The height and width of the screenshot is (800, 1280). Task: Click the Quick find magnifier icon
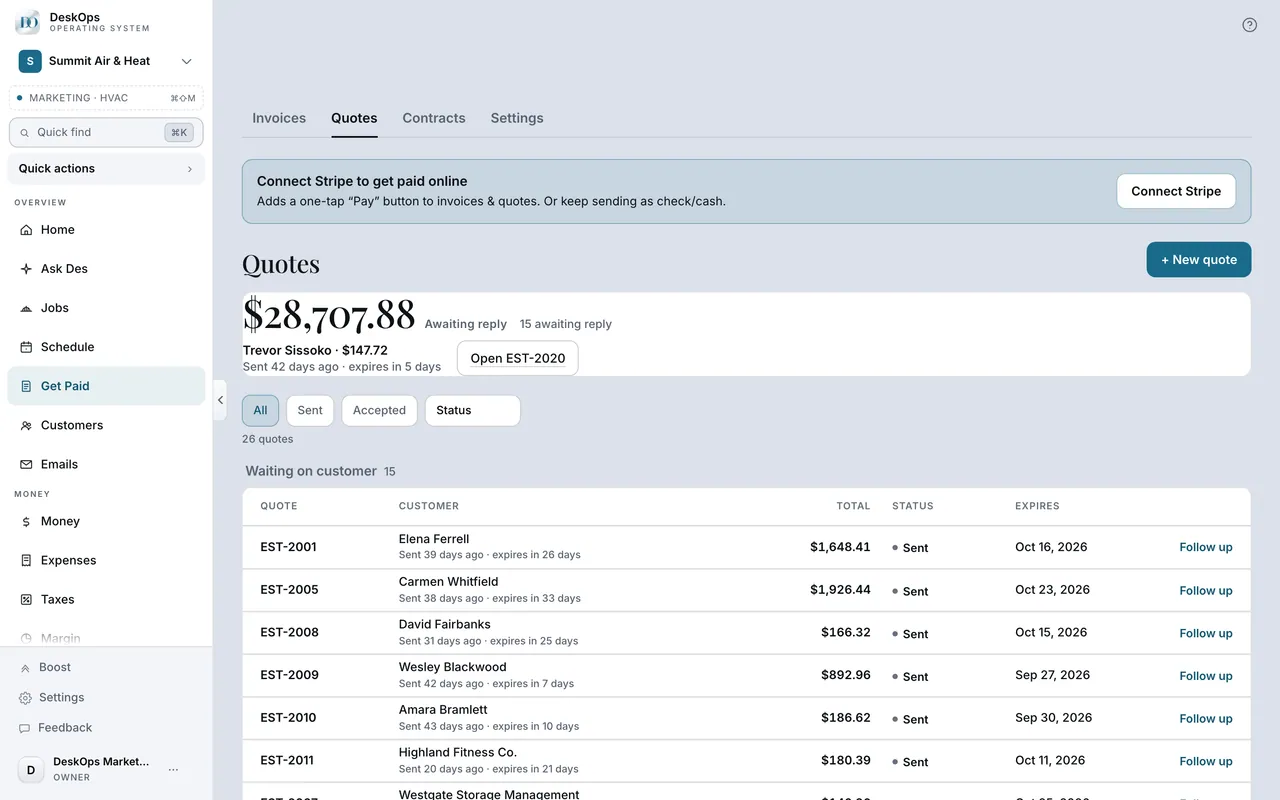click(x=25, y=132)
